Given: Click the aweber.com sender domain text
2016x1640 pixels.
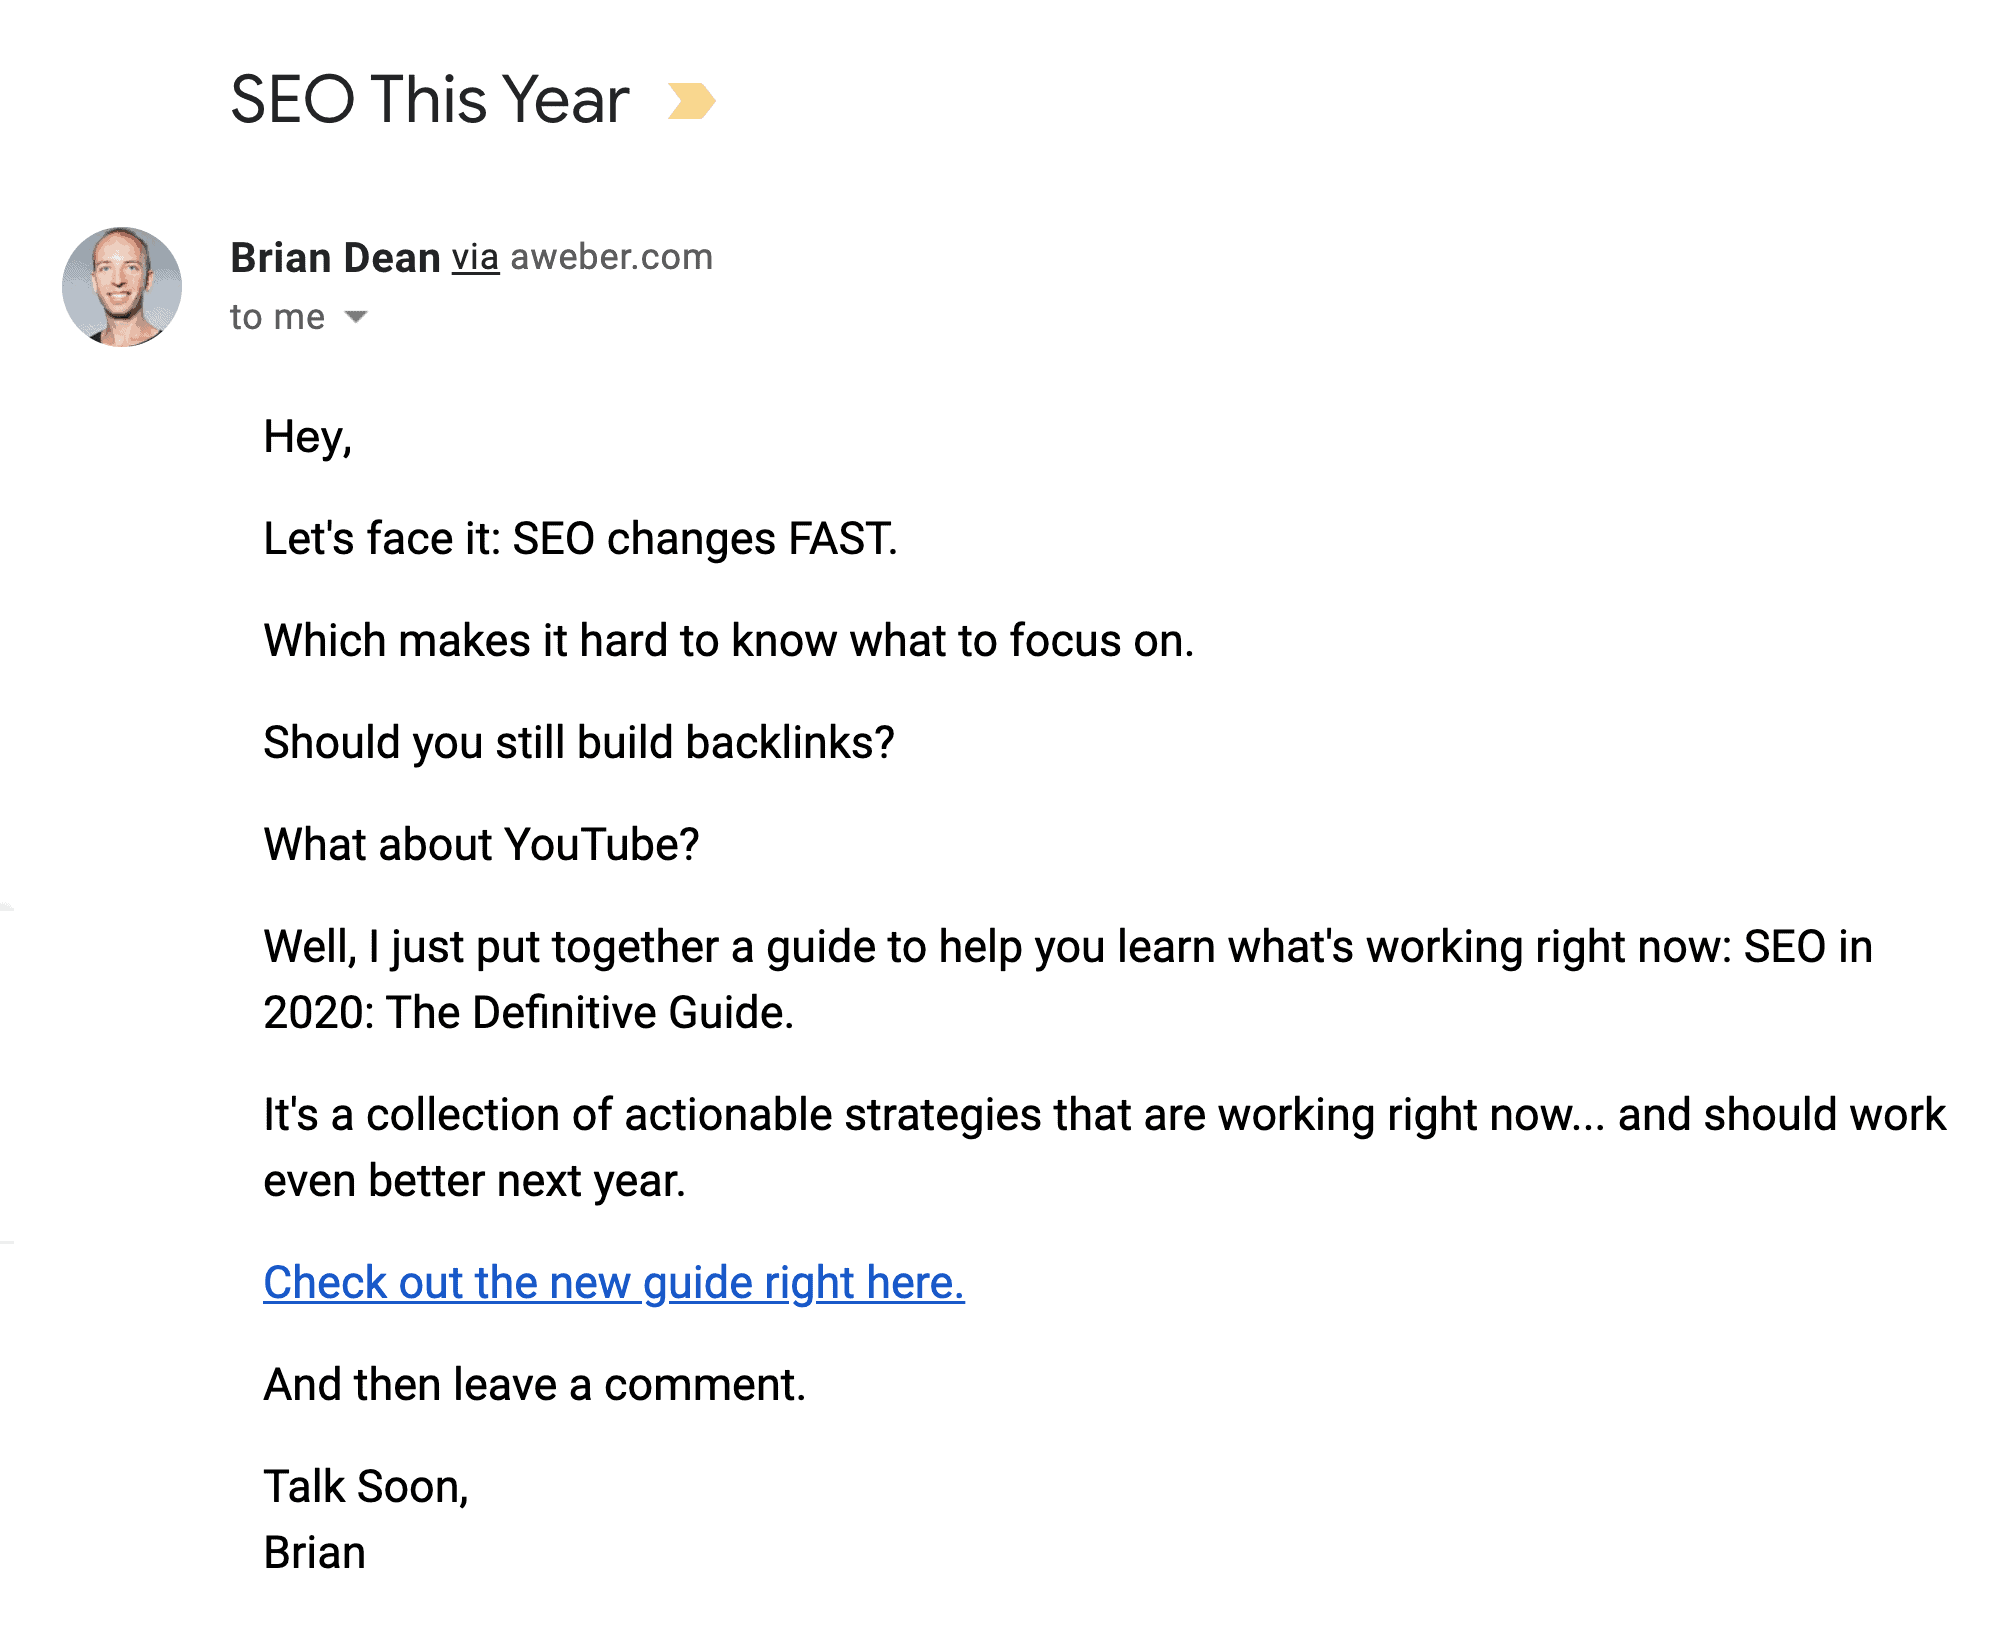Looking at the screenshot, I should pos(611,258).
